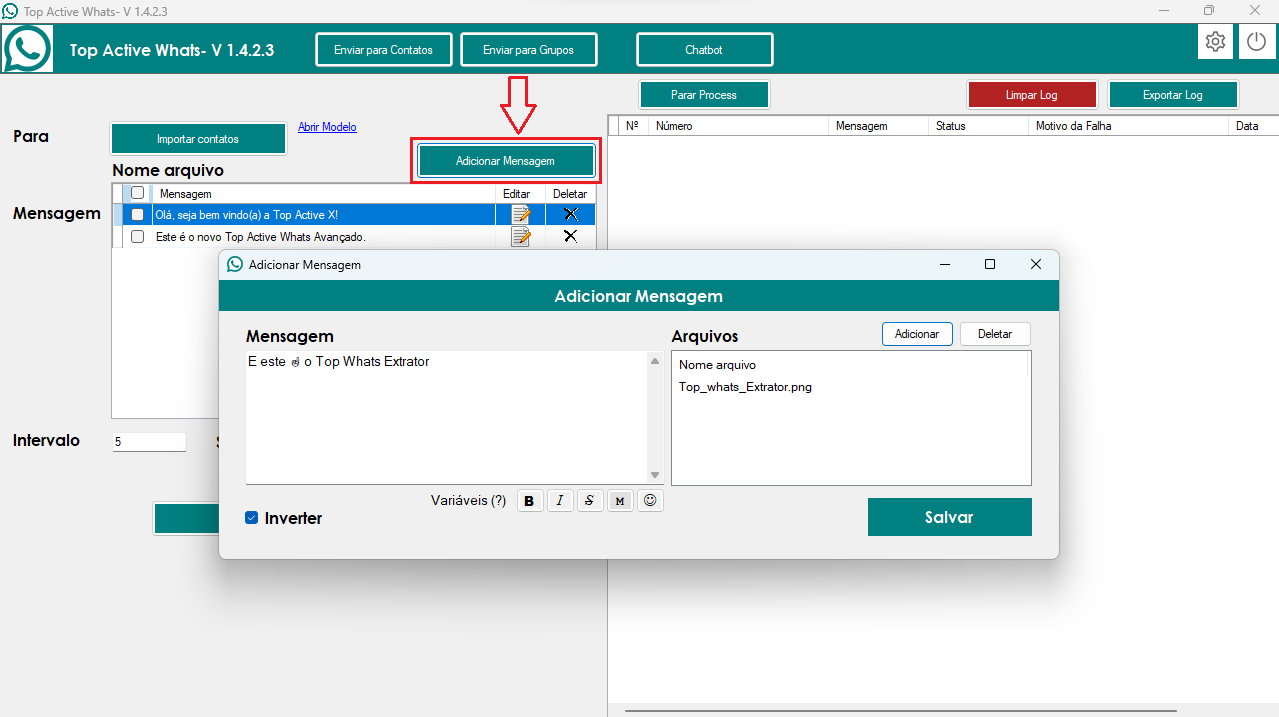Click Adicionar in the Arquivos section
This screenshot has width=1279, height=717.
(x=917, y=334)
